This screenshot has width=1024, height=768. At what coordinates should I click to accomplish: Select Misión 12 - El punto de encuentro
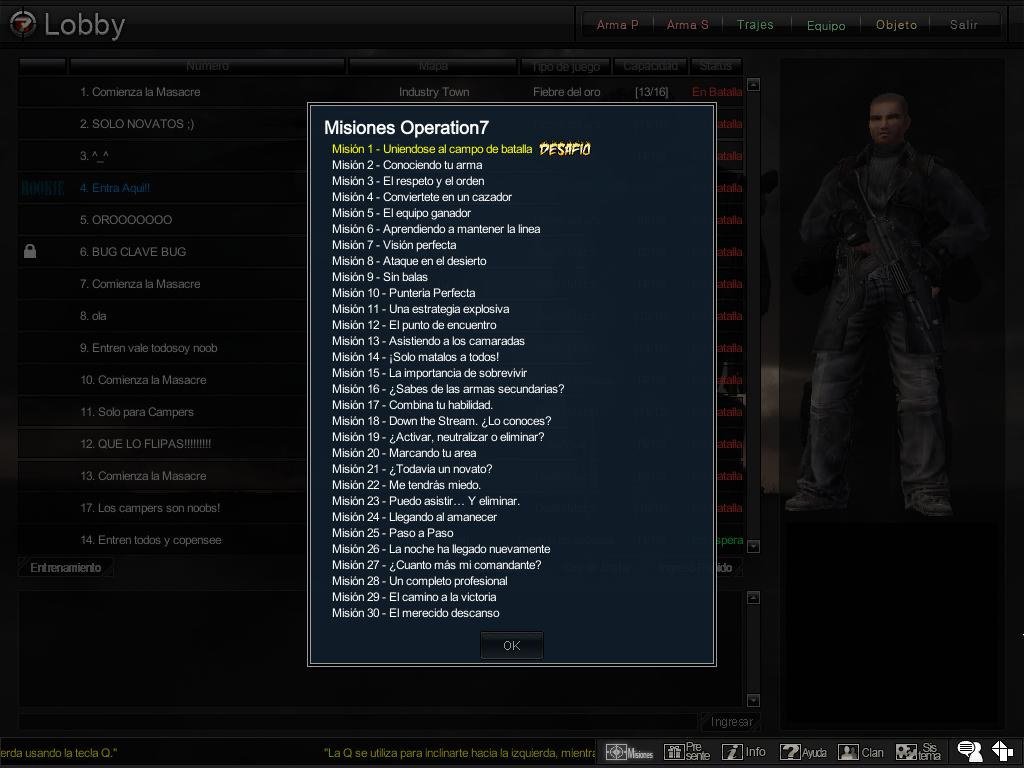pos(414,325)
